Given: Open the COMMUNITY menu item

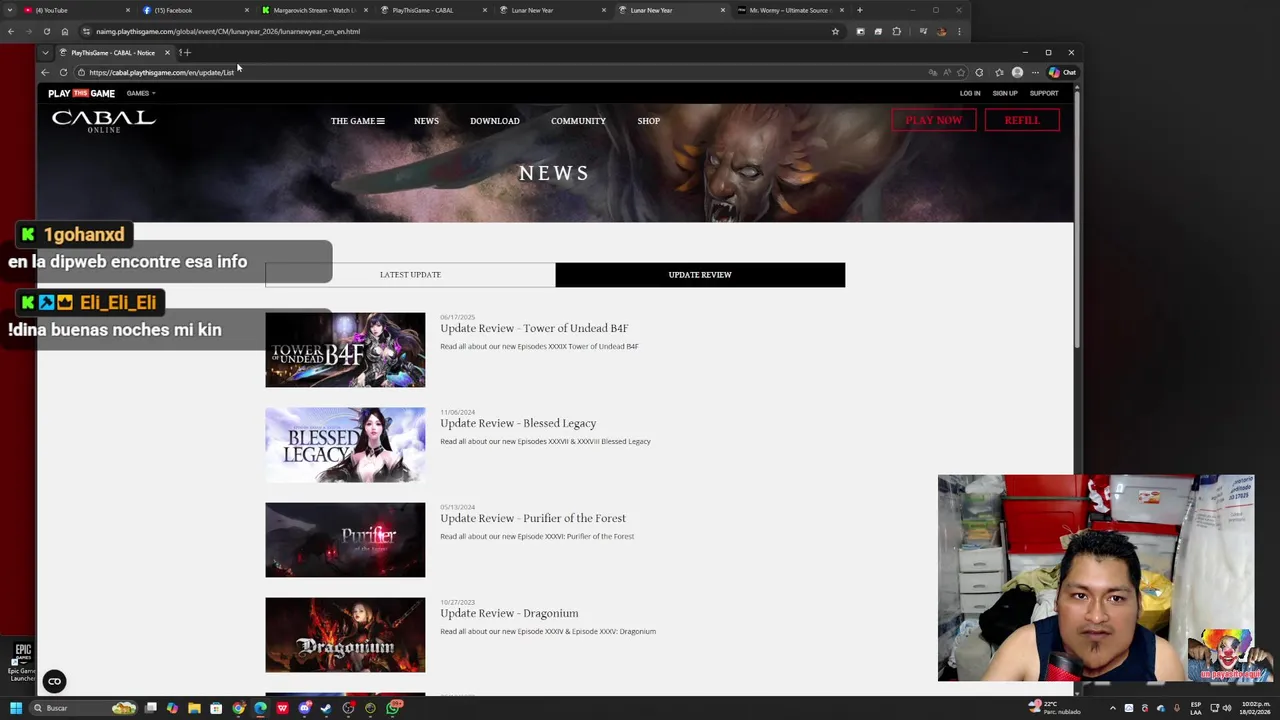Looking at the screenshot, I should (x=578, y=121).
